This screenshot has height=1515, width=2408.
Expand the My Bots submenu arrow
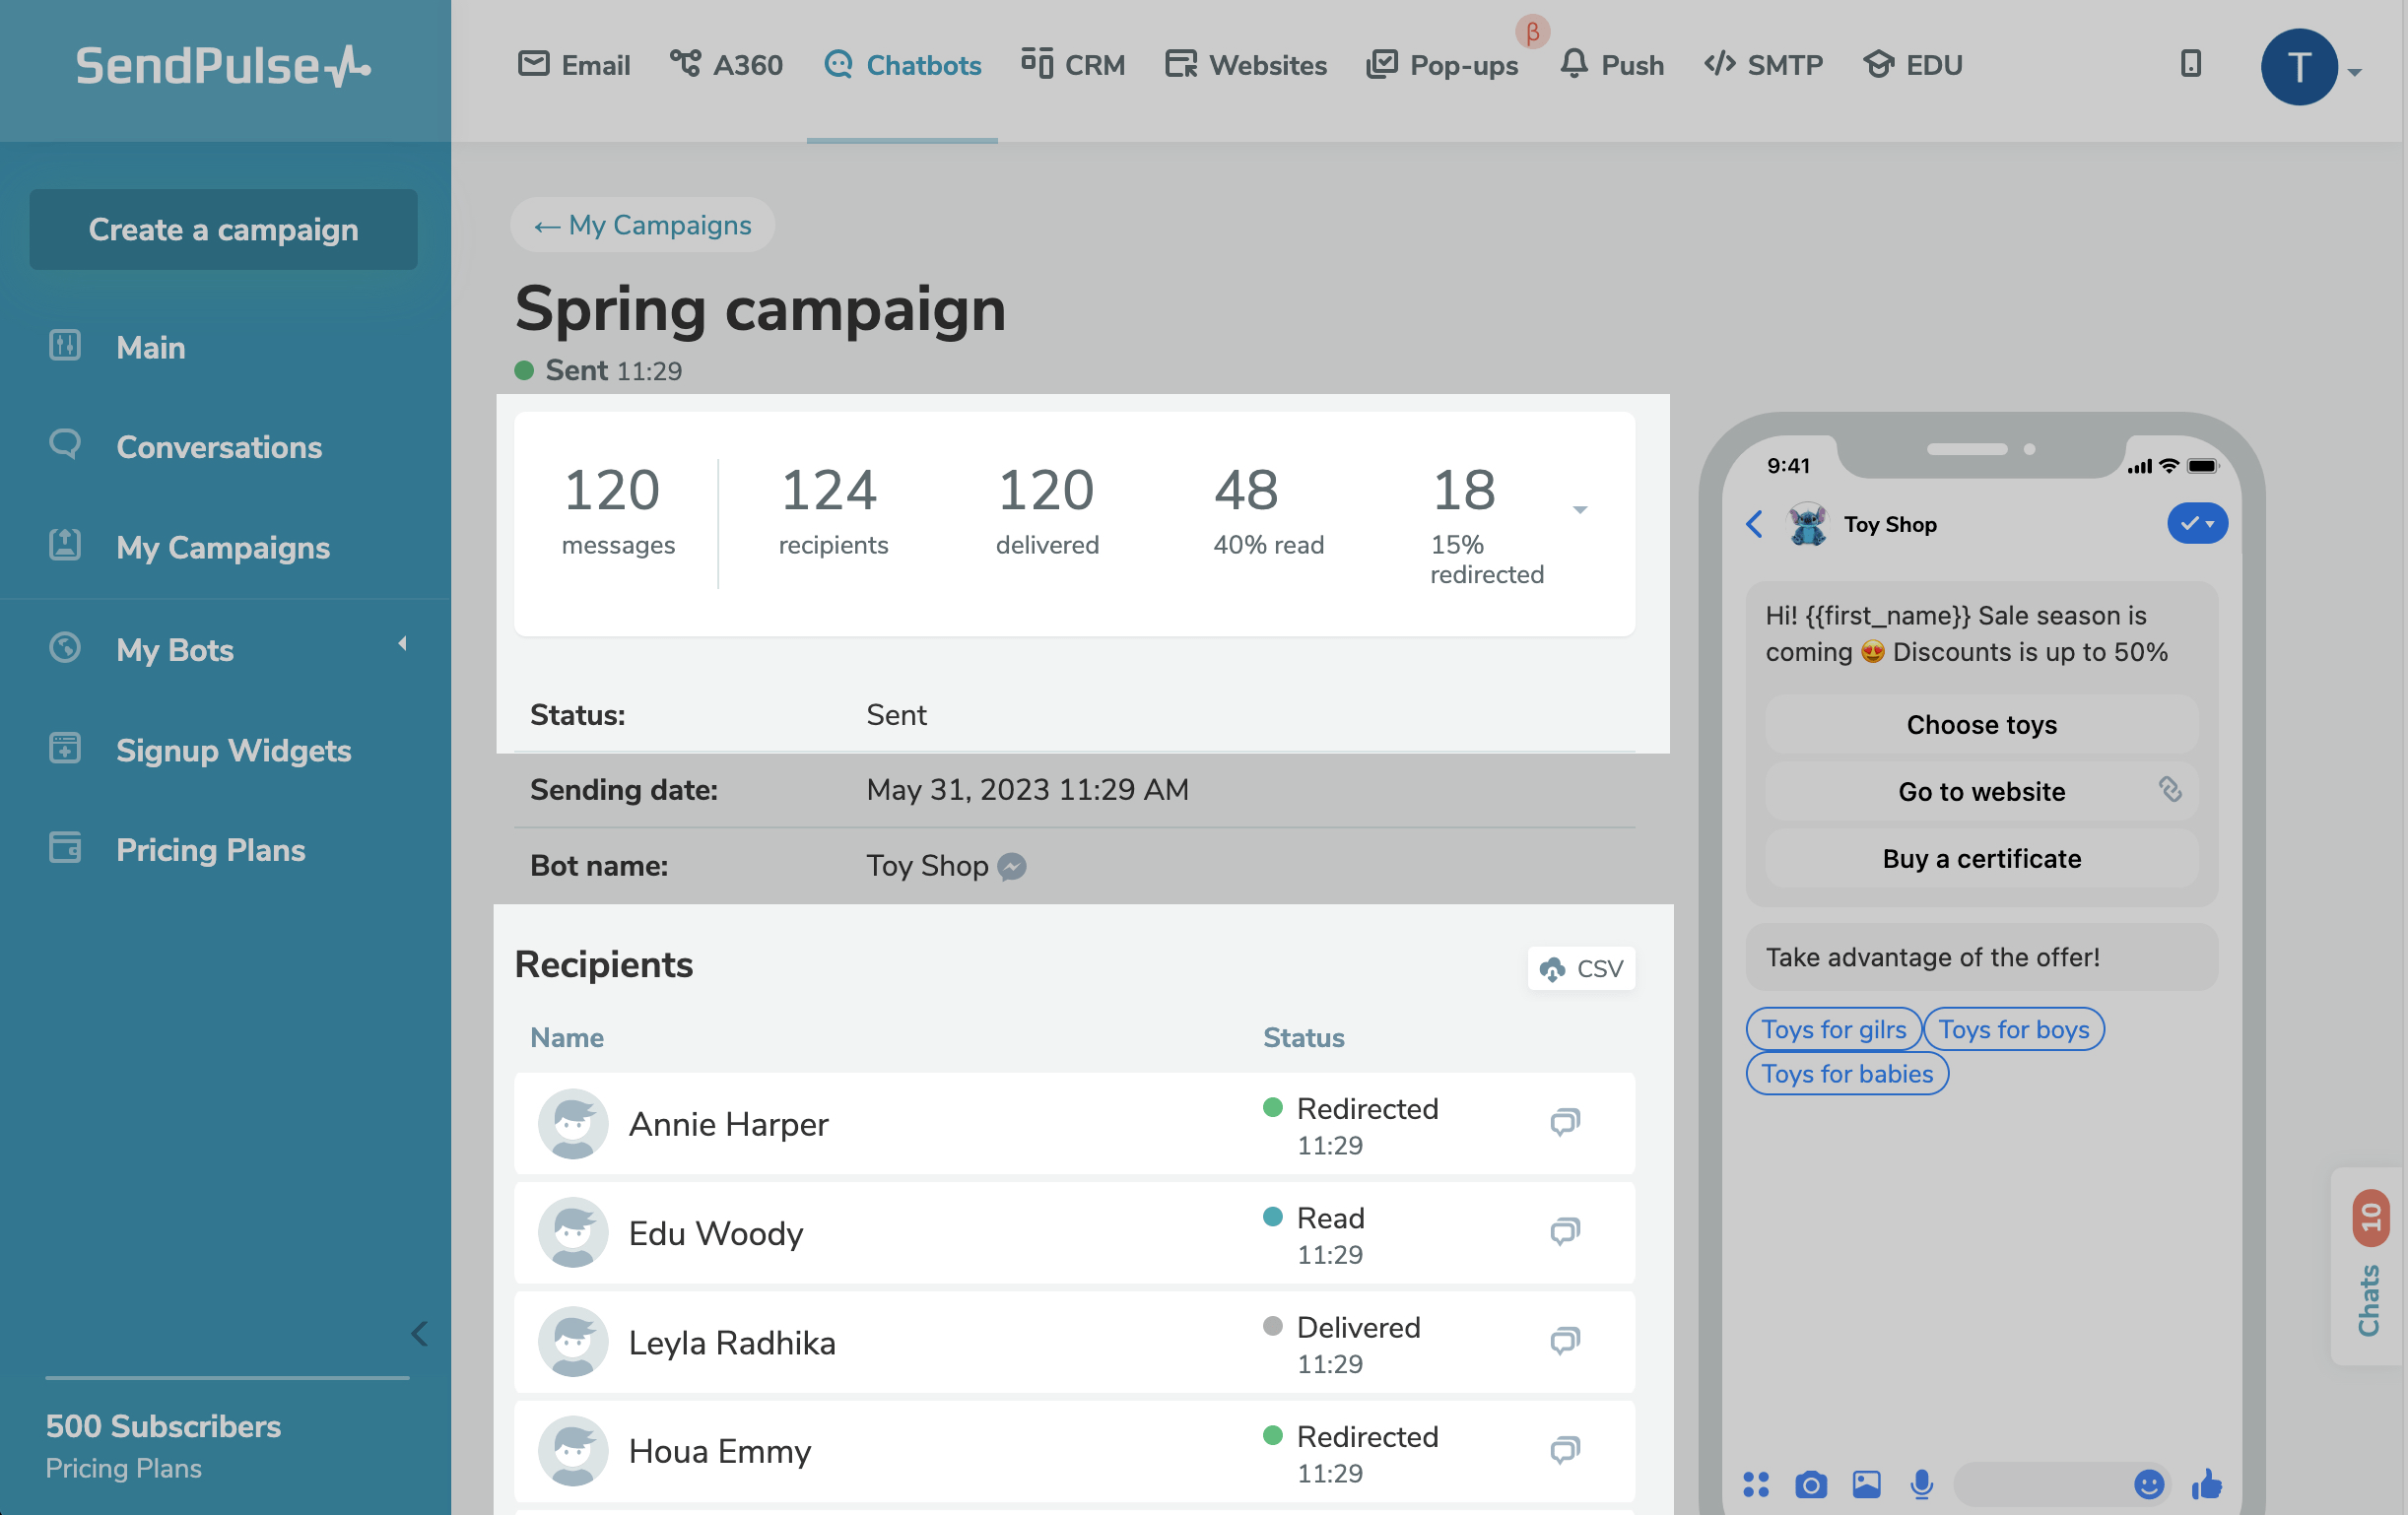click(403, 645)
